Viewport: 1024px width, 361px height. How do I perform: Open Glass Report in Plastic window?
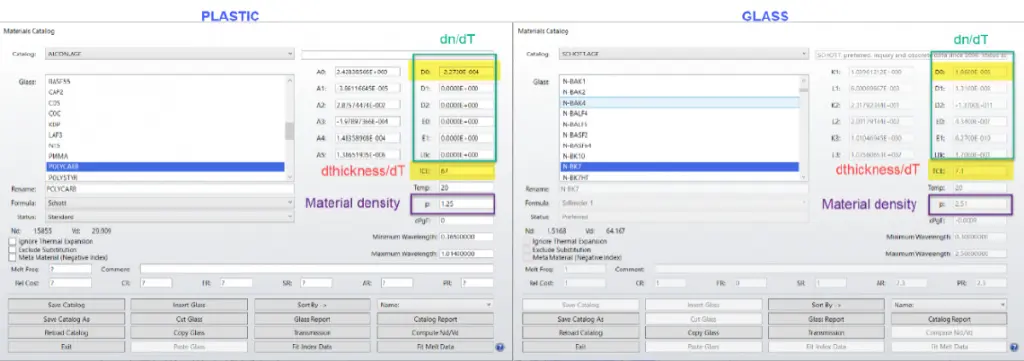312,319
